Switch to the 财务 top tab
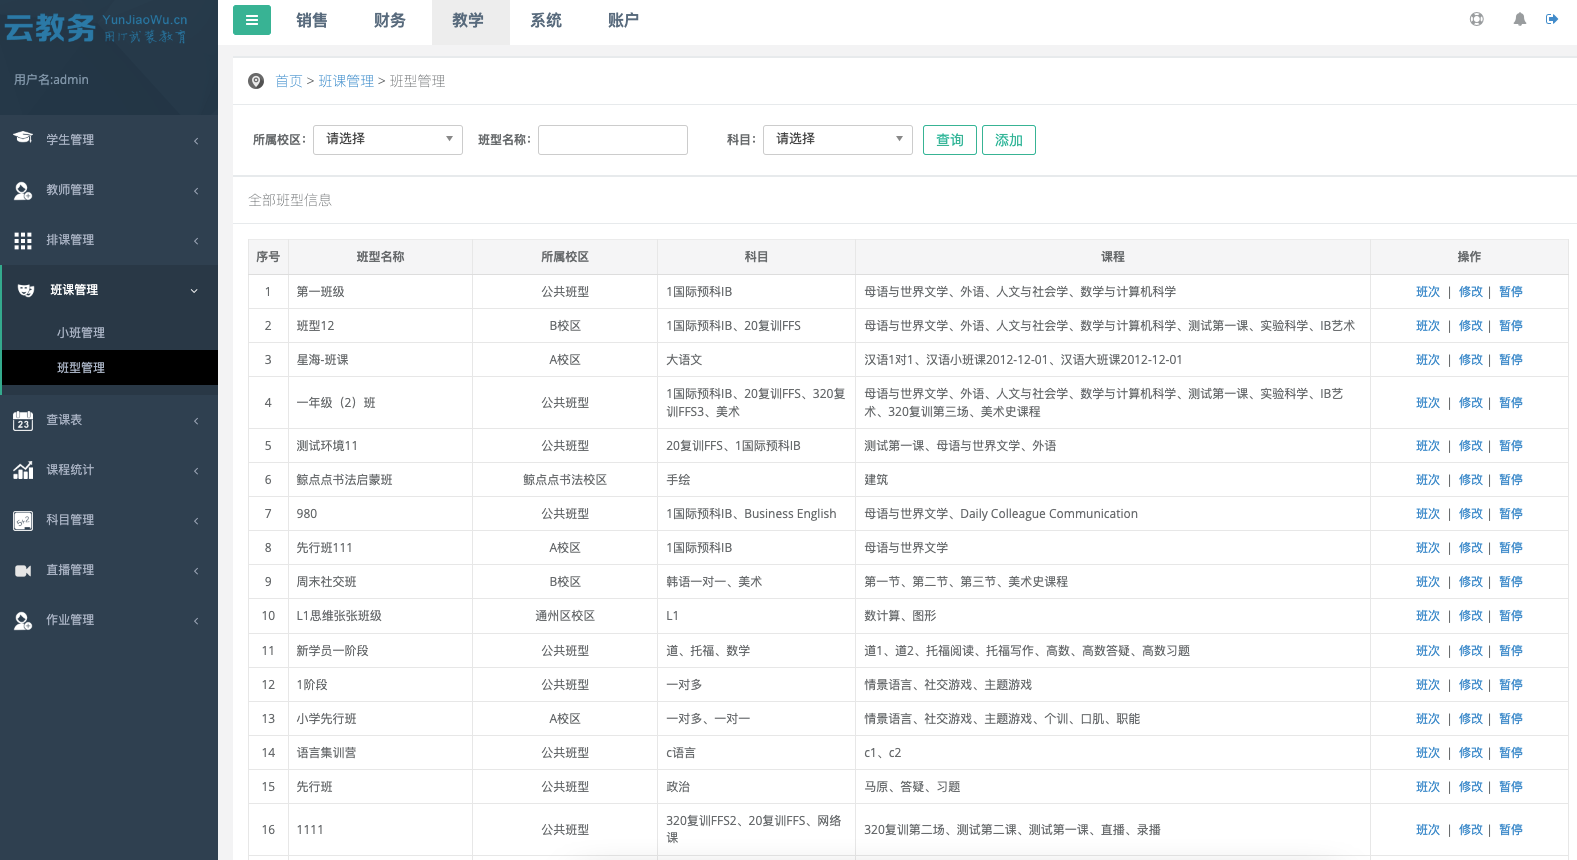Screen dimensions: 1577x860 coord(390,21)
